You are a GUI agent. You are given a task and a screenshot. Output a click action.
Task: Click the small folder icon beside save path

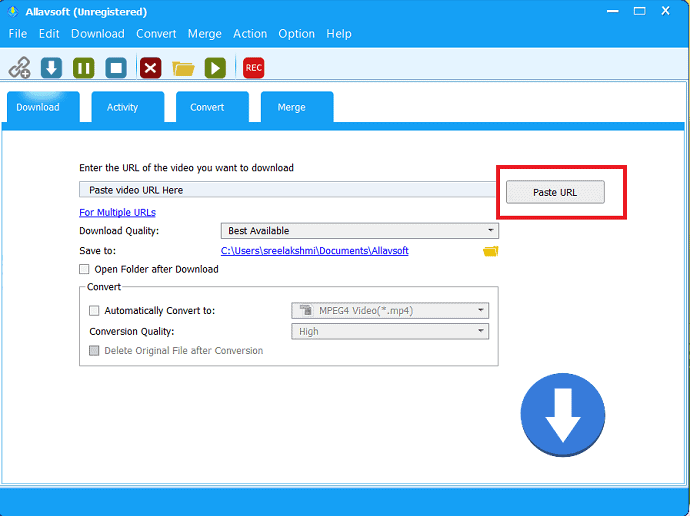[490, 251]
